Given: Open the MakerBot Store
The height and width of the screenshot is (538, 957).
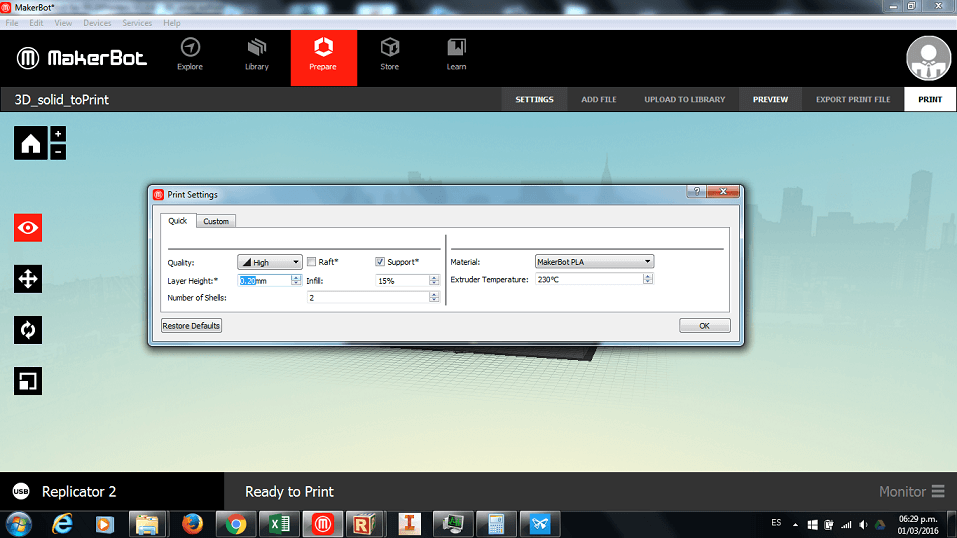Looking at the screenshot, I should coord(389,54).
